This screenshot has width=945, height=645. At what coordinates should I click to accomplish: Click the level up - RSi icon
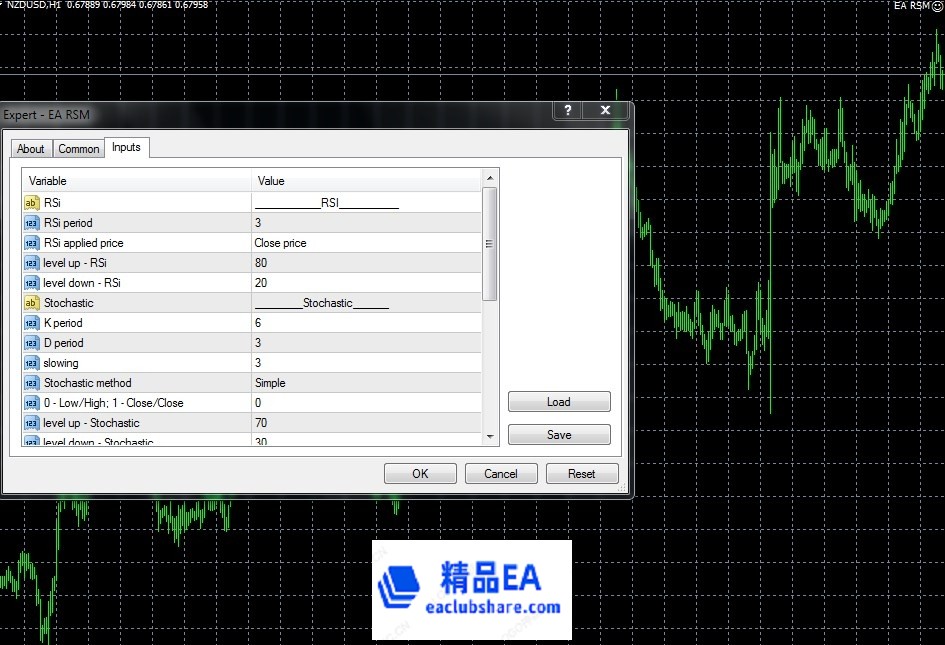(31, 263)
